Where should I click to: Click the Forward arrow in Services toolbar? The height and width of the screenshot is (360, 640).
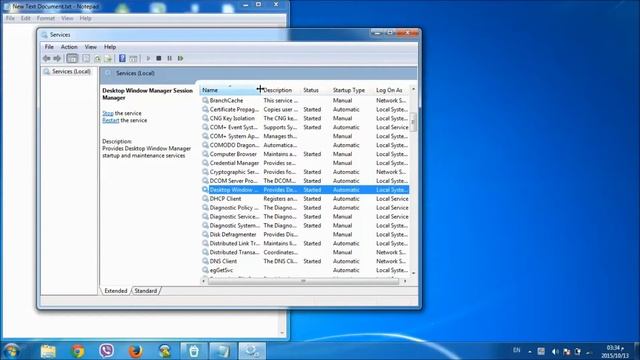point(57,58)
